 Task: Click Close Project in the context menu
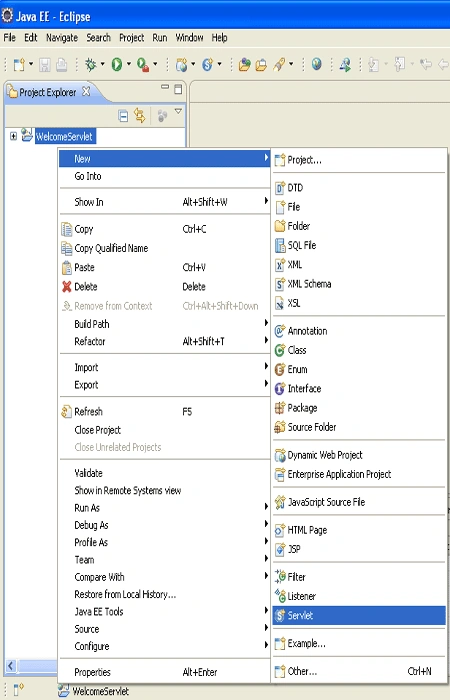(164, 430)
